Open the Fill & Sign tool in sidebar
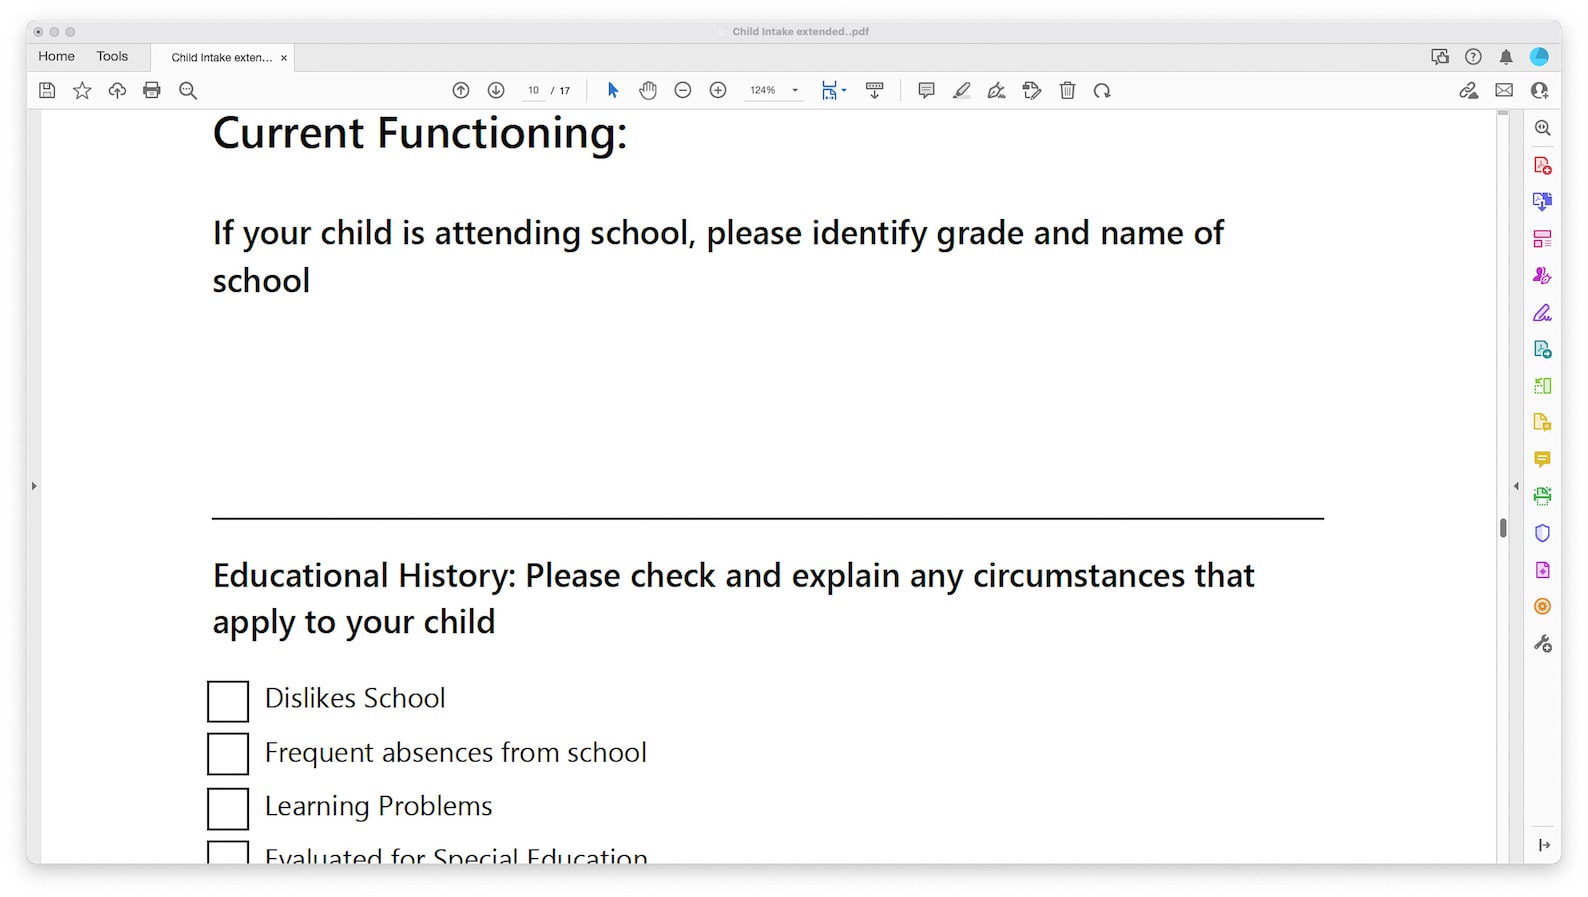 pos(1543,312)
